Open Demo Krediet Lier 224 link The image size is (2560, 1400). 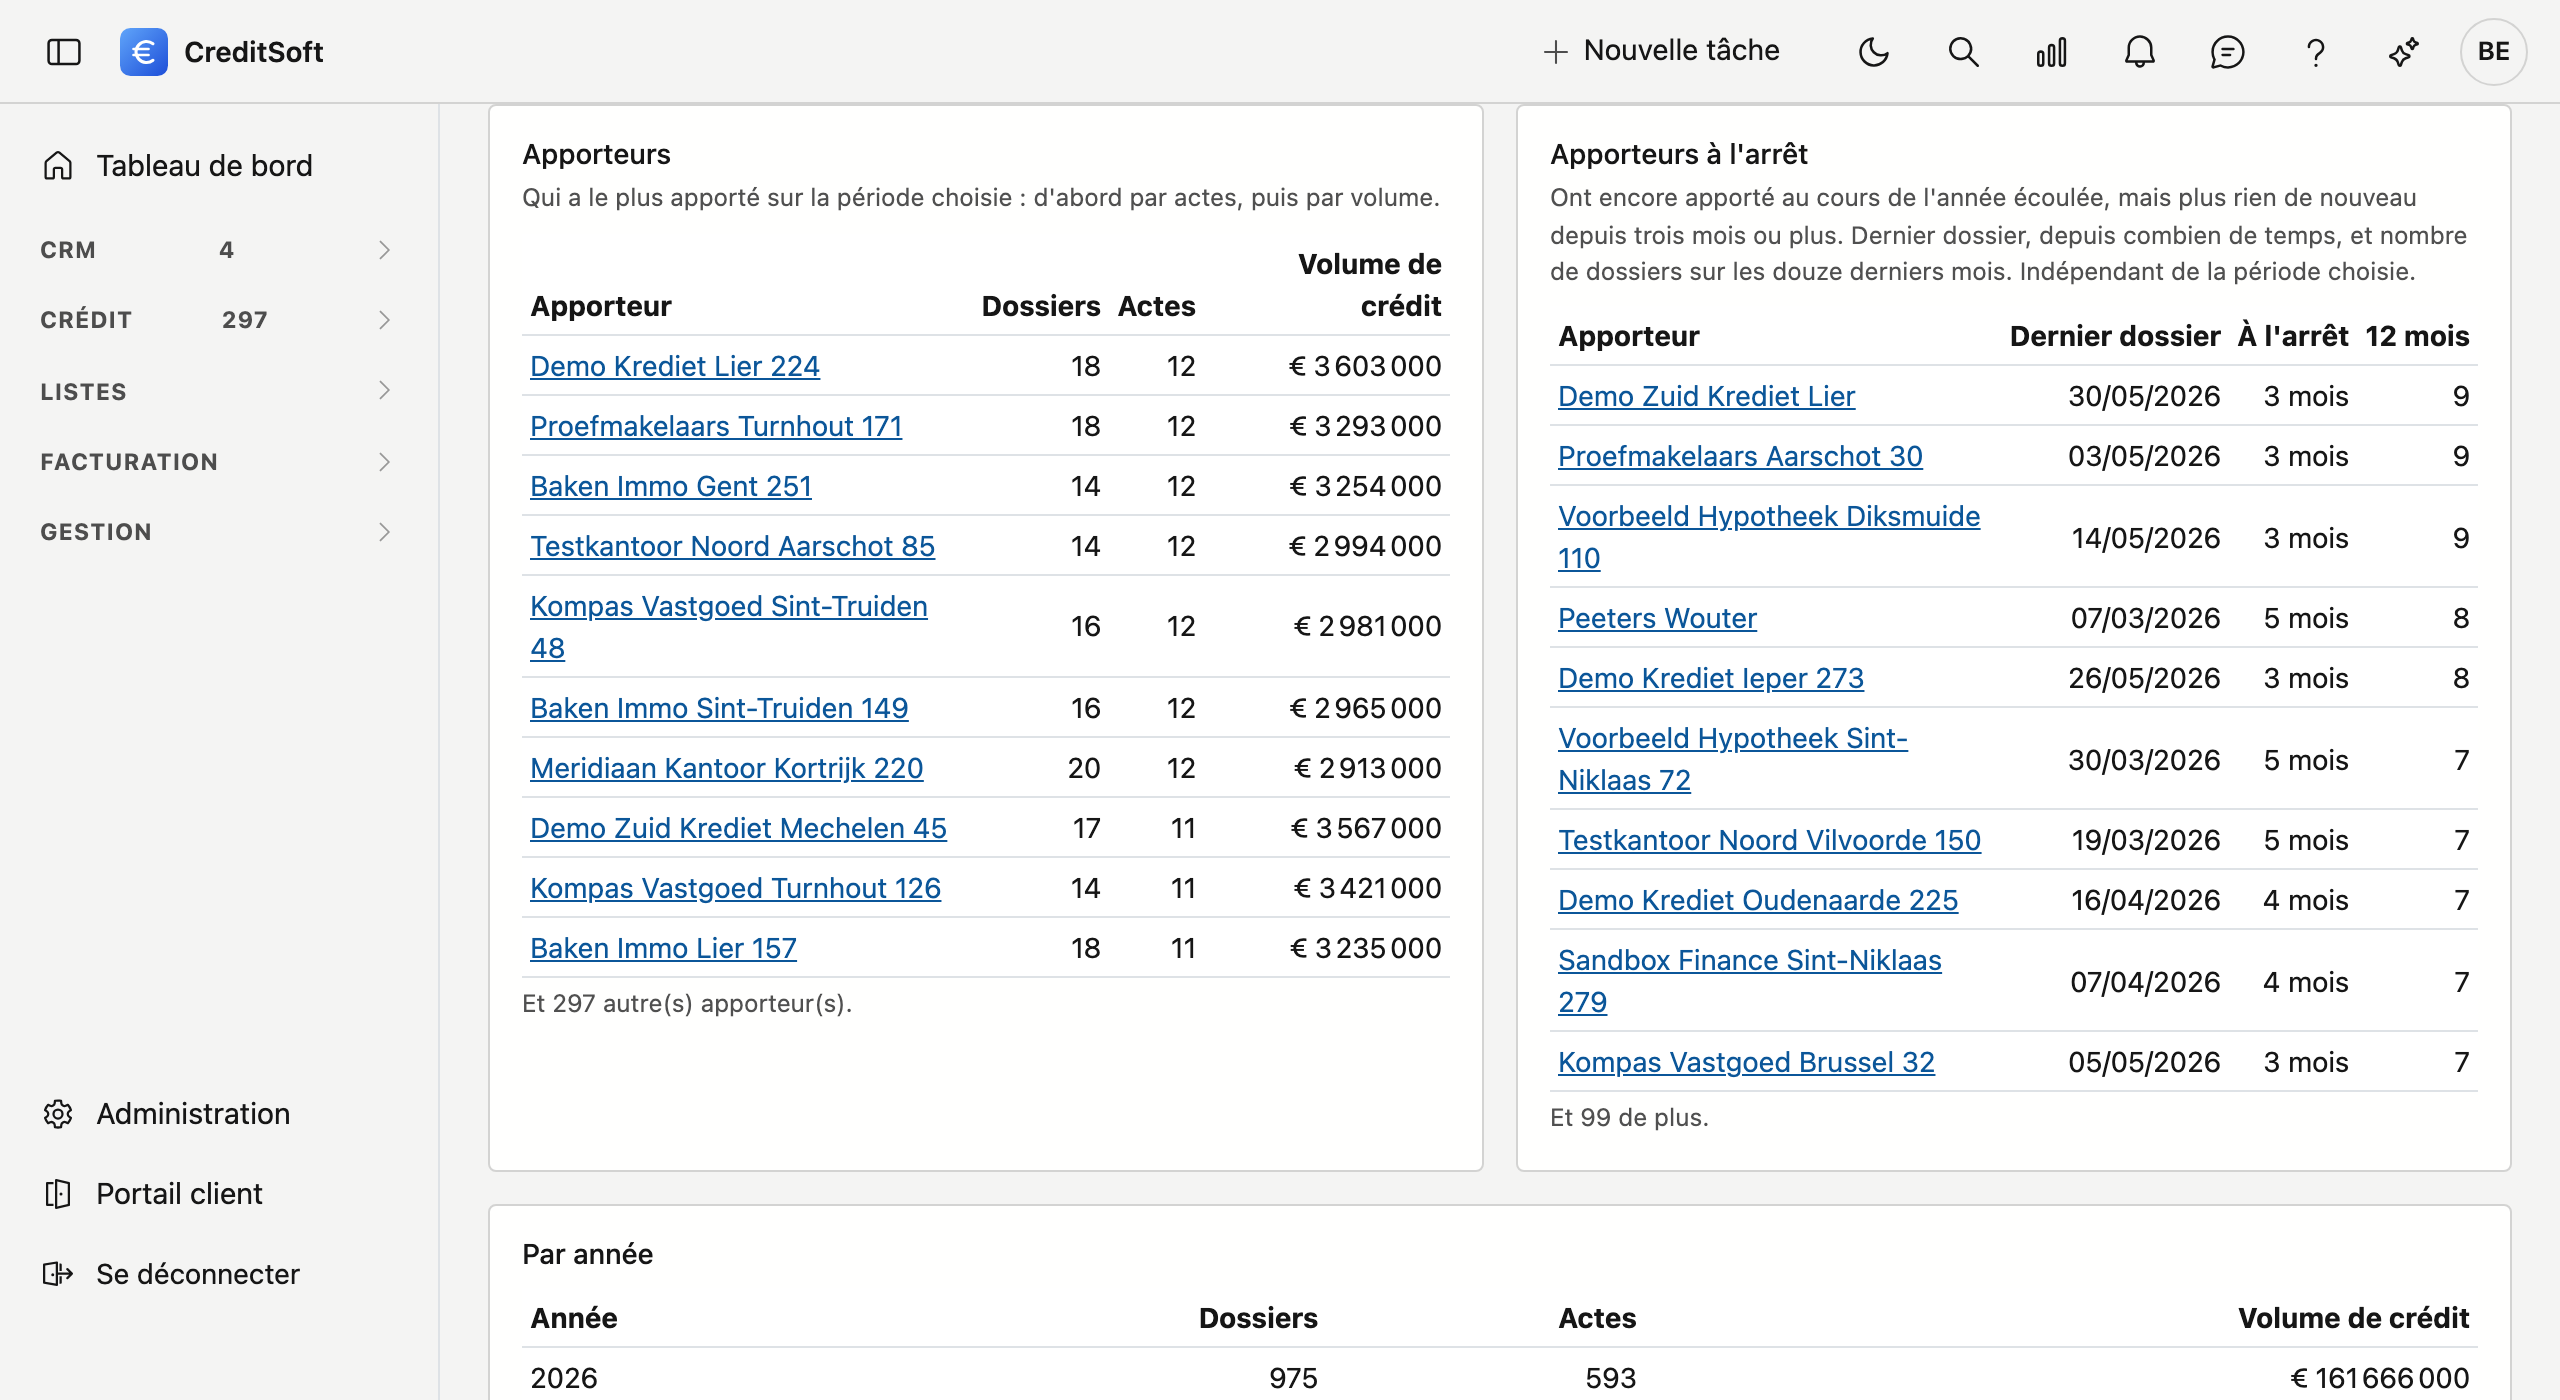pyautogui.click(x=675, y=366)
